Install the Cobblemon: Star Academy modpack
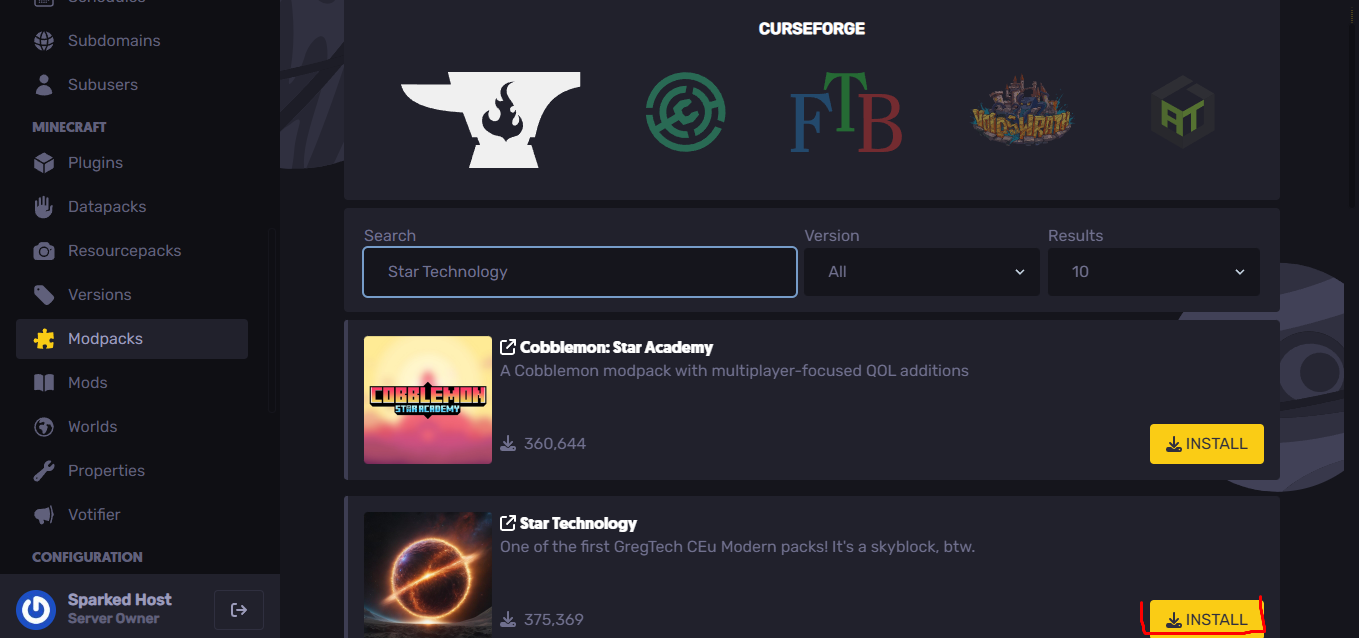Viewport: 1359px width, 638px height. tap(1207, 444)
